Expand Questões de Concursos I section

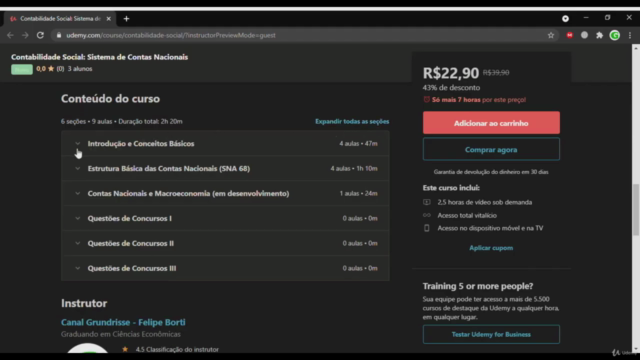point(225,218)
